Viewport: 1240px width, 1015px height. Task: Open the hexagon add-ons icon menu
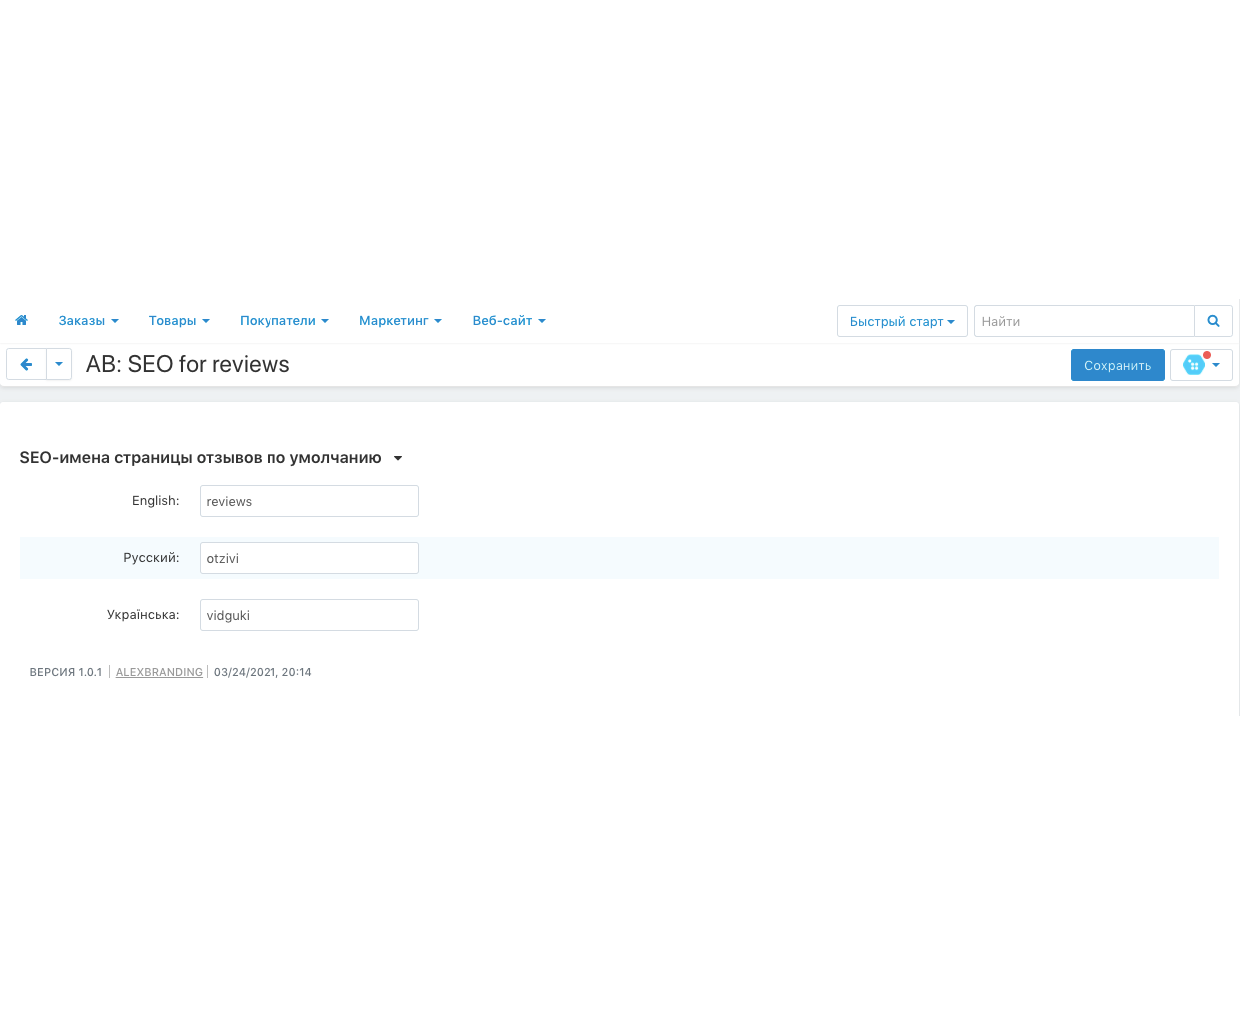pyautogui.click(x=1200, y=365)
